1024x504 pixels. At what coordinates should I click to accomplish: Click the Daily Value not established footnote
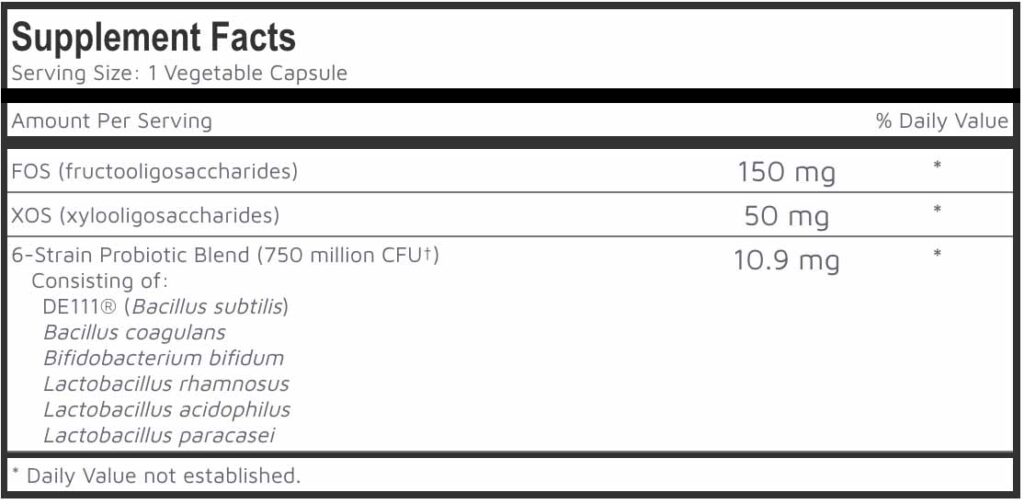155,475
